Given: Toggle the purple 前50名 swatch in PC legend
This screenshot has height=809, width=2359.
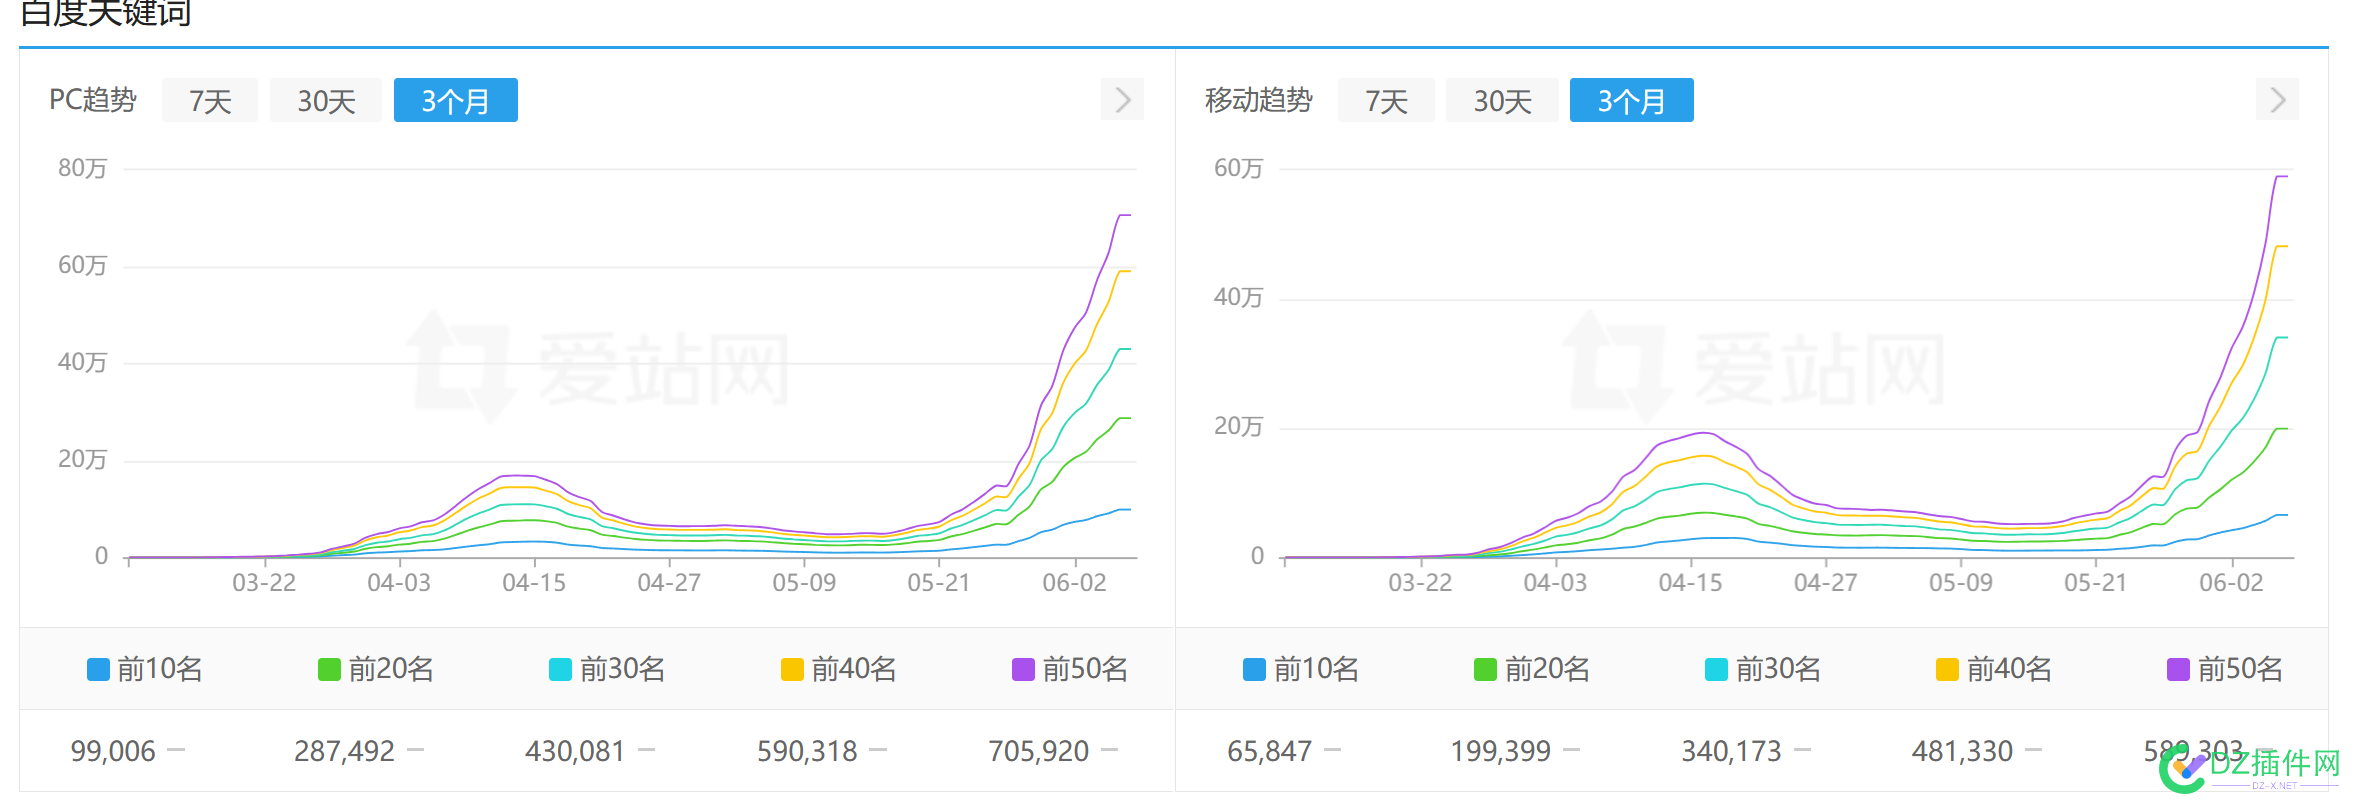Looking at the screenshot, I should [1023, 669].
